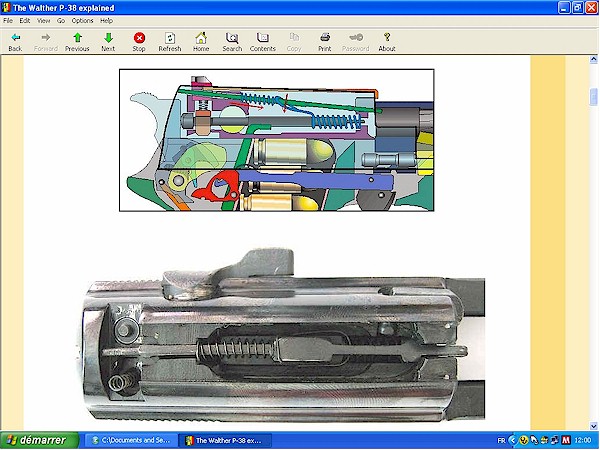Viewport: 600px width, 450px height.
Task: Click the window title bar app icon
Action: (x=6, y=8)
